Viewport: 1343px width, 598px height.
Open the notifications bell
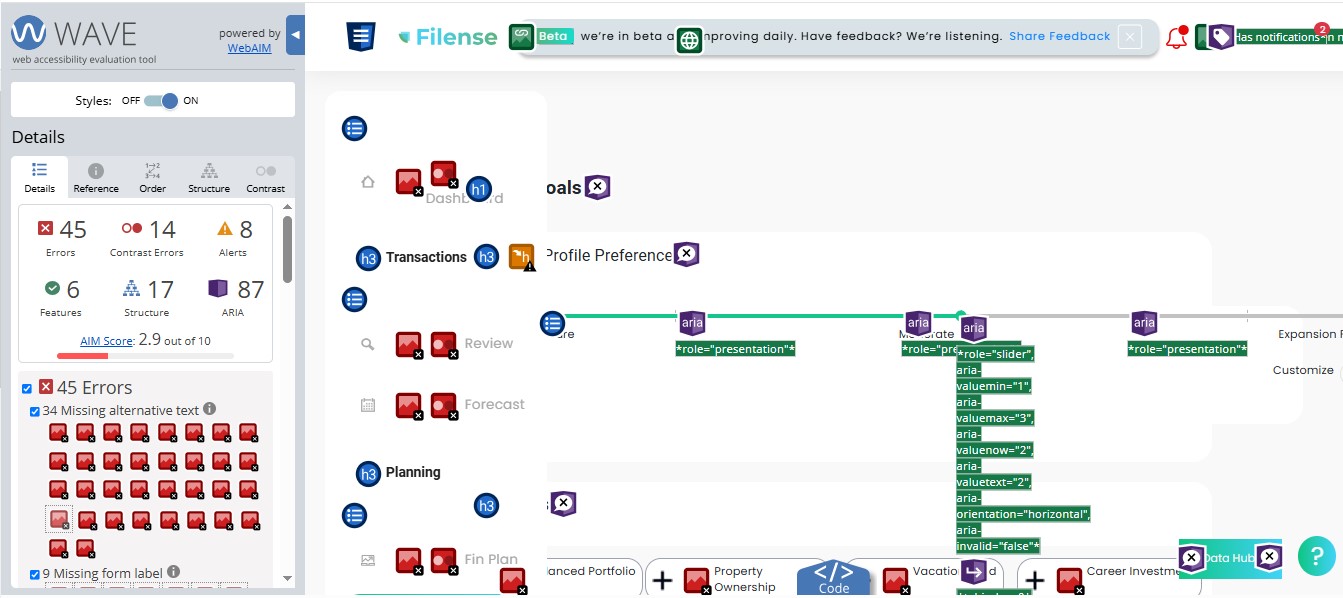(1177, 37)
